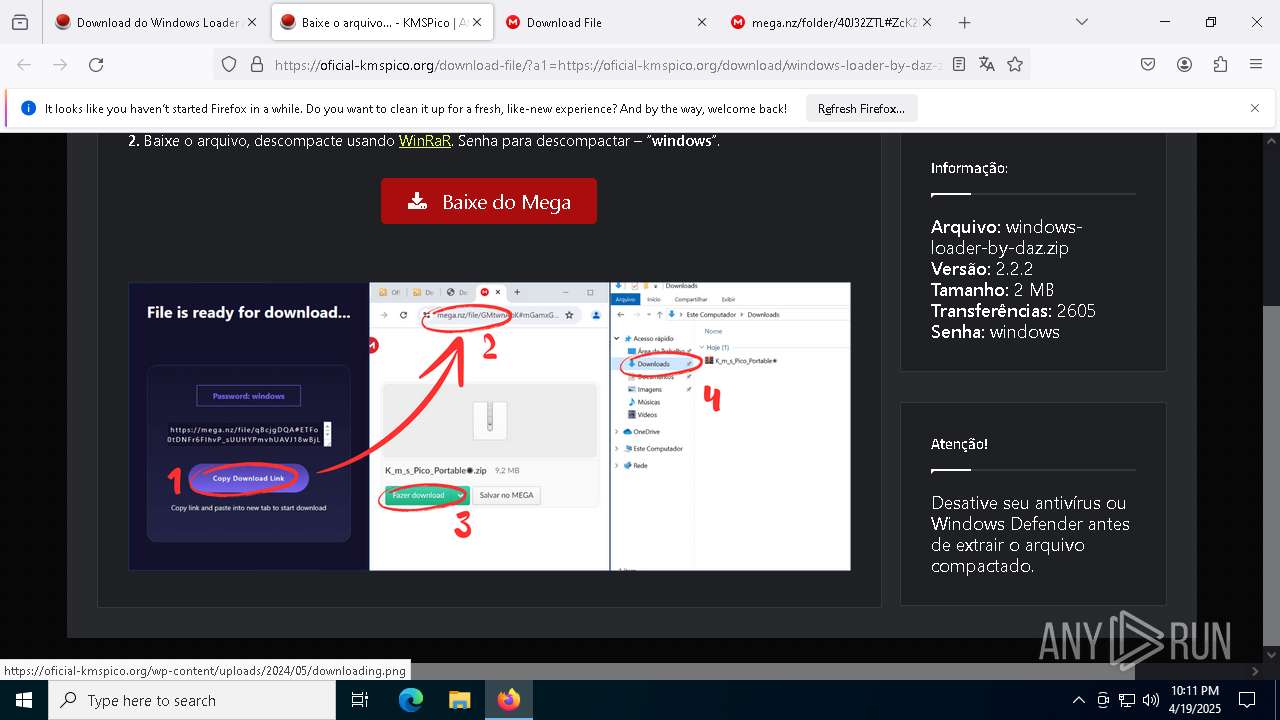Click the taskbar search box
The height and width of the screenshot is (720, 1280).
(192, 700)
